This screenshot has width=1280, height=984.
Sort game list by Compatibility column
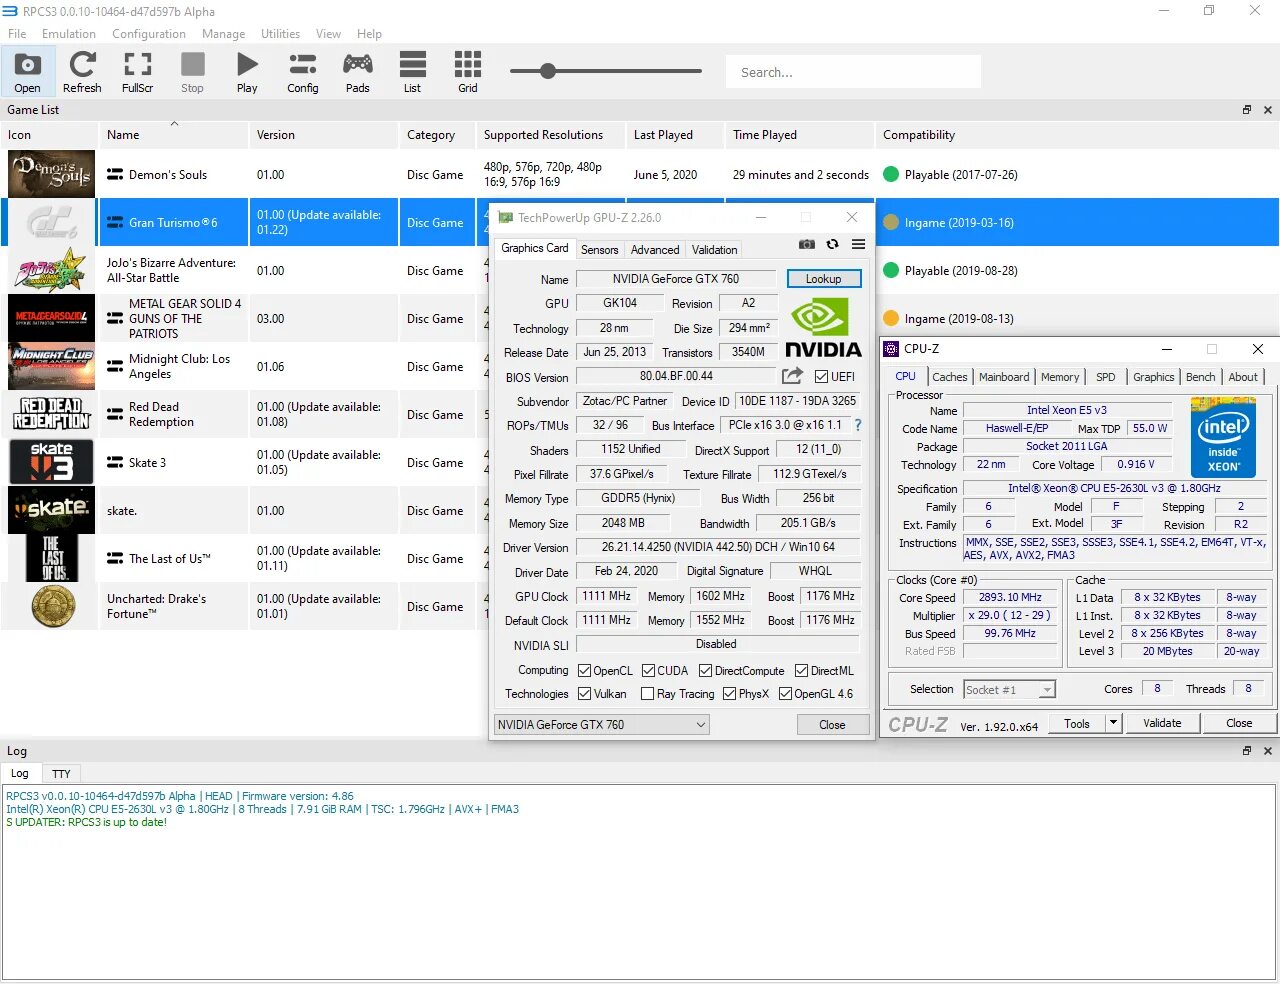pyautogui.click(x=1077, y=135)
